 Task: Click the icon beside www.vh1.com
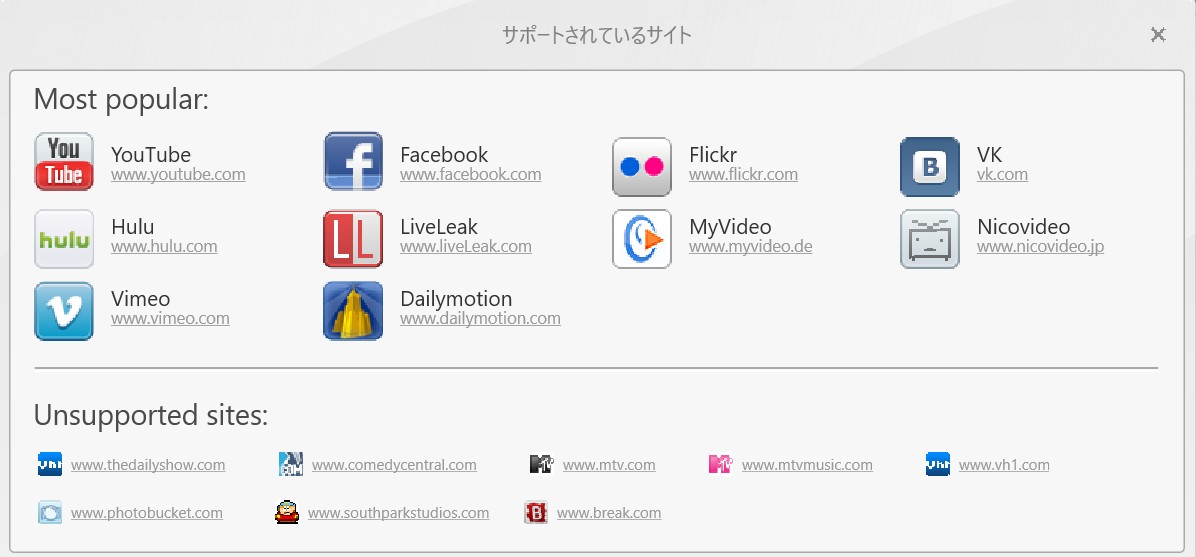(x=937, y=464)
